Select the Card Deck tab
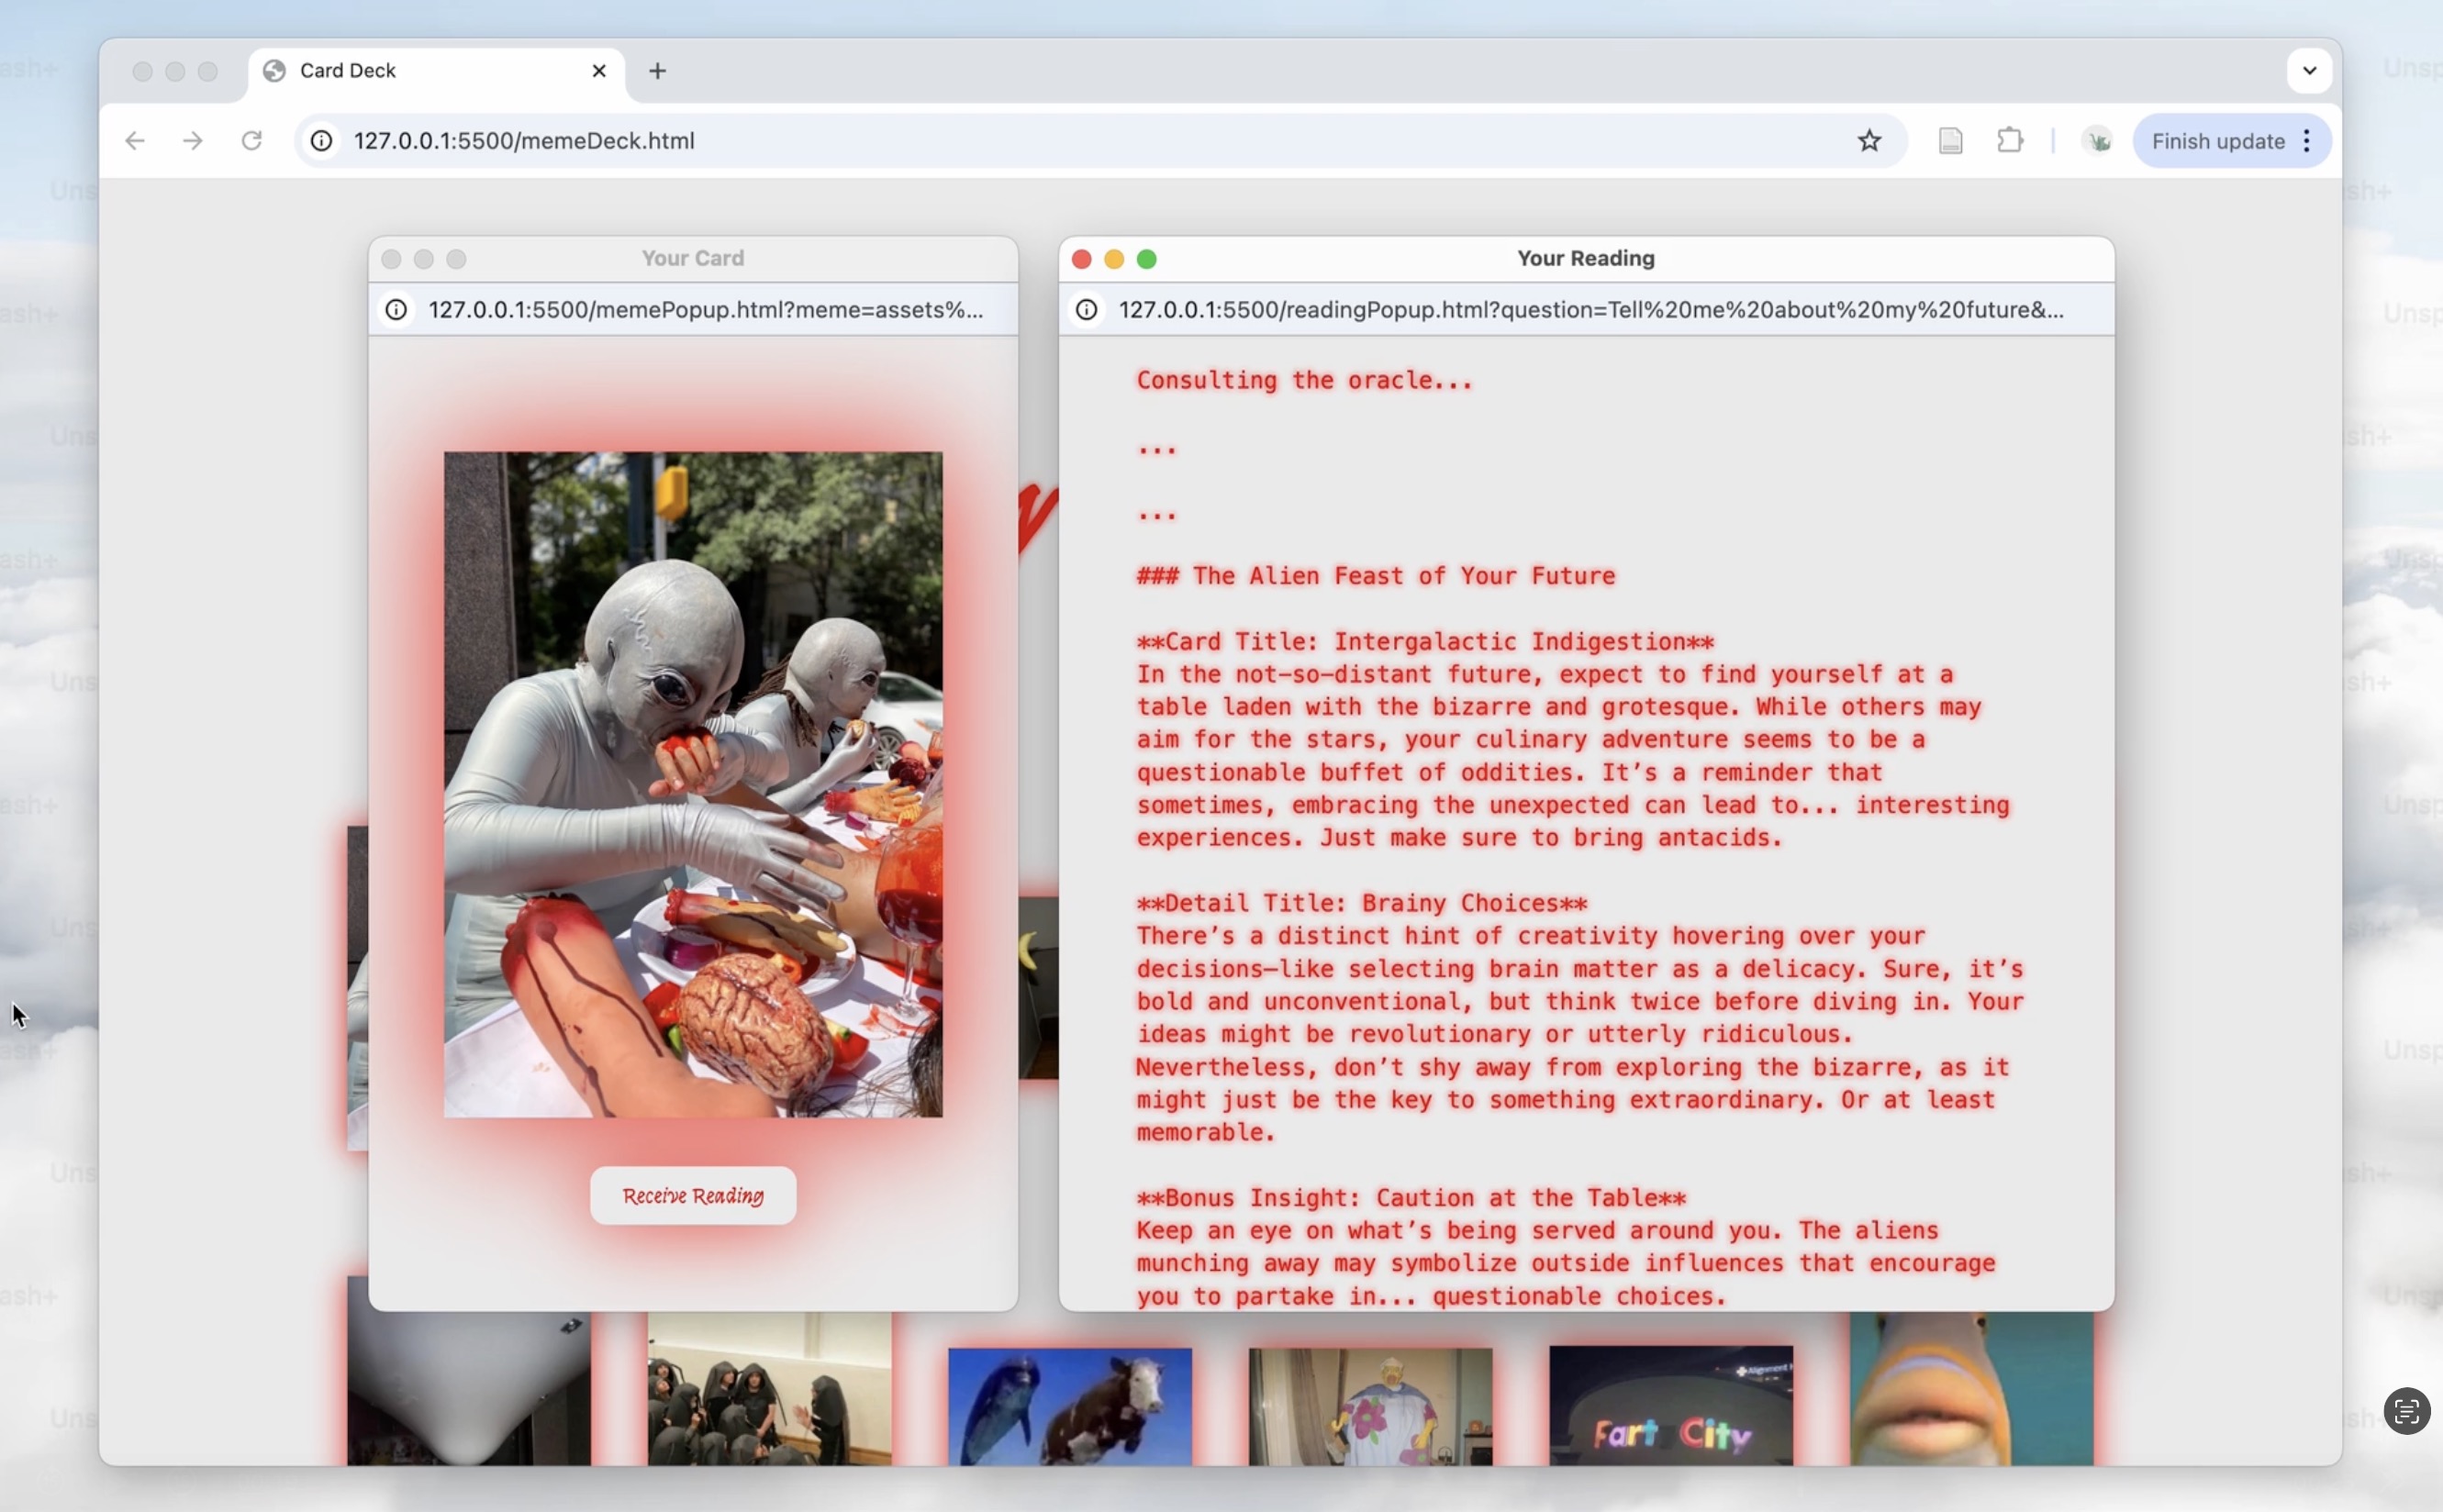This screenshot has width=2443, height=1512. click(436, 72)
